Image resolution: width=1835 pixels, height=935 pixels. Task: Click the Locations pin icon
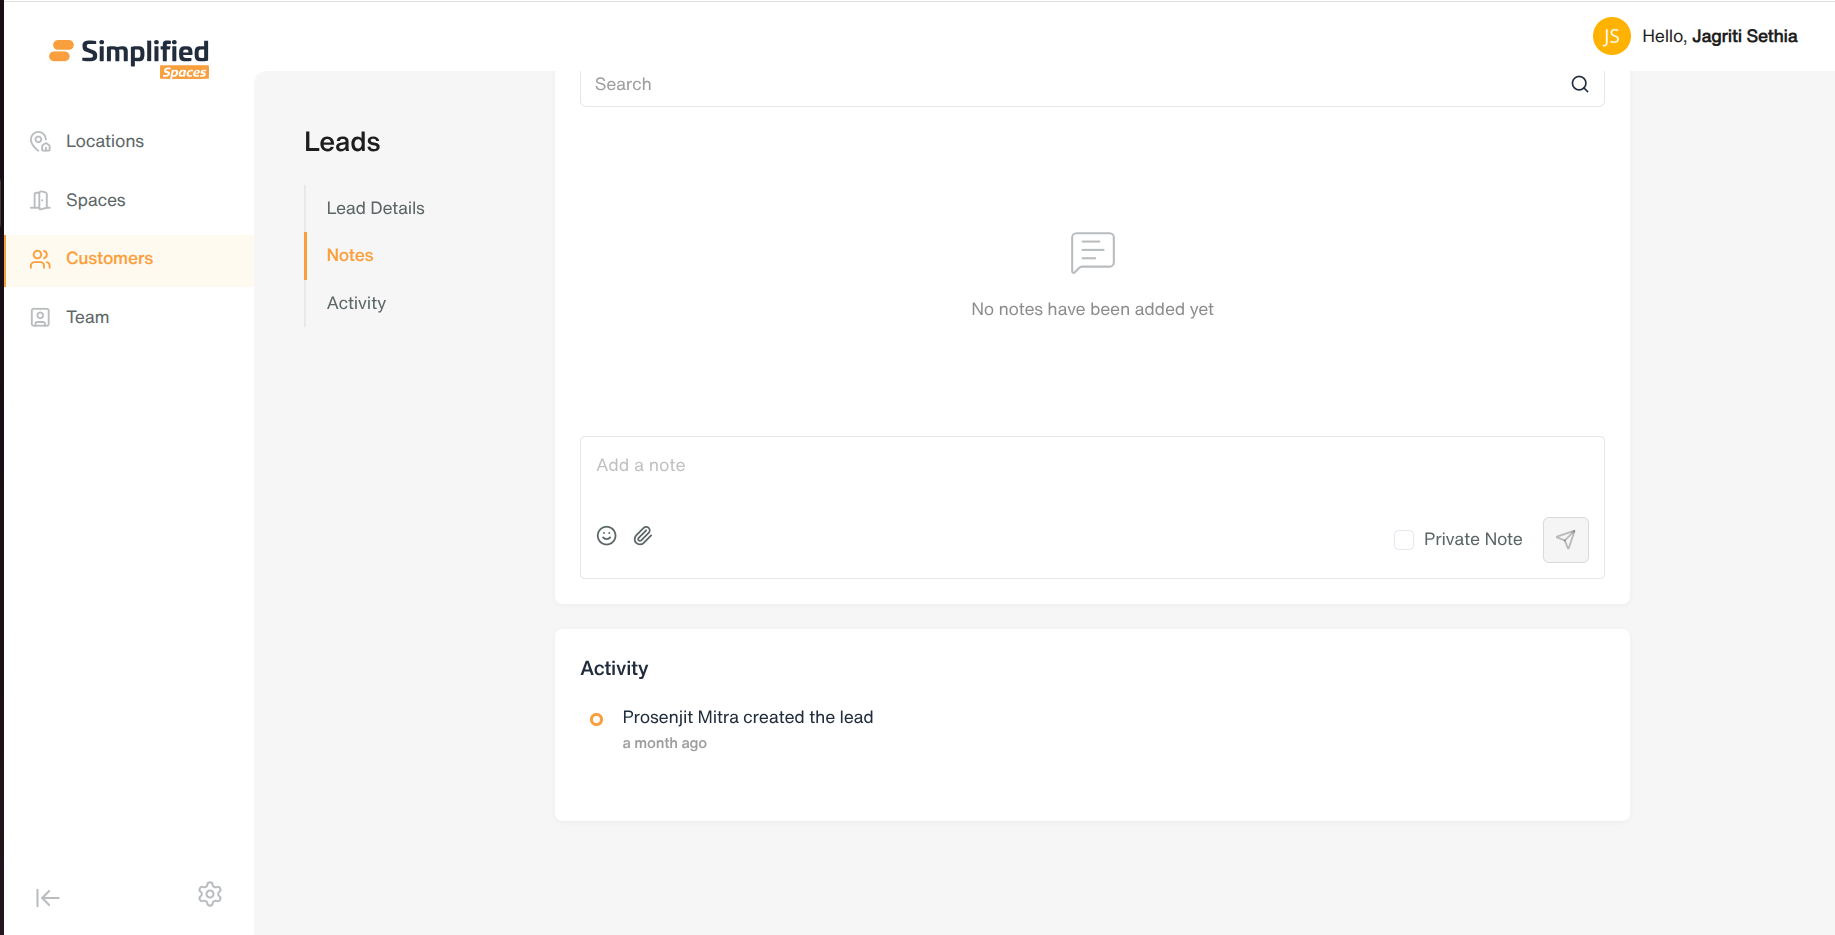40,141
